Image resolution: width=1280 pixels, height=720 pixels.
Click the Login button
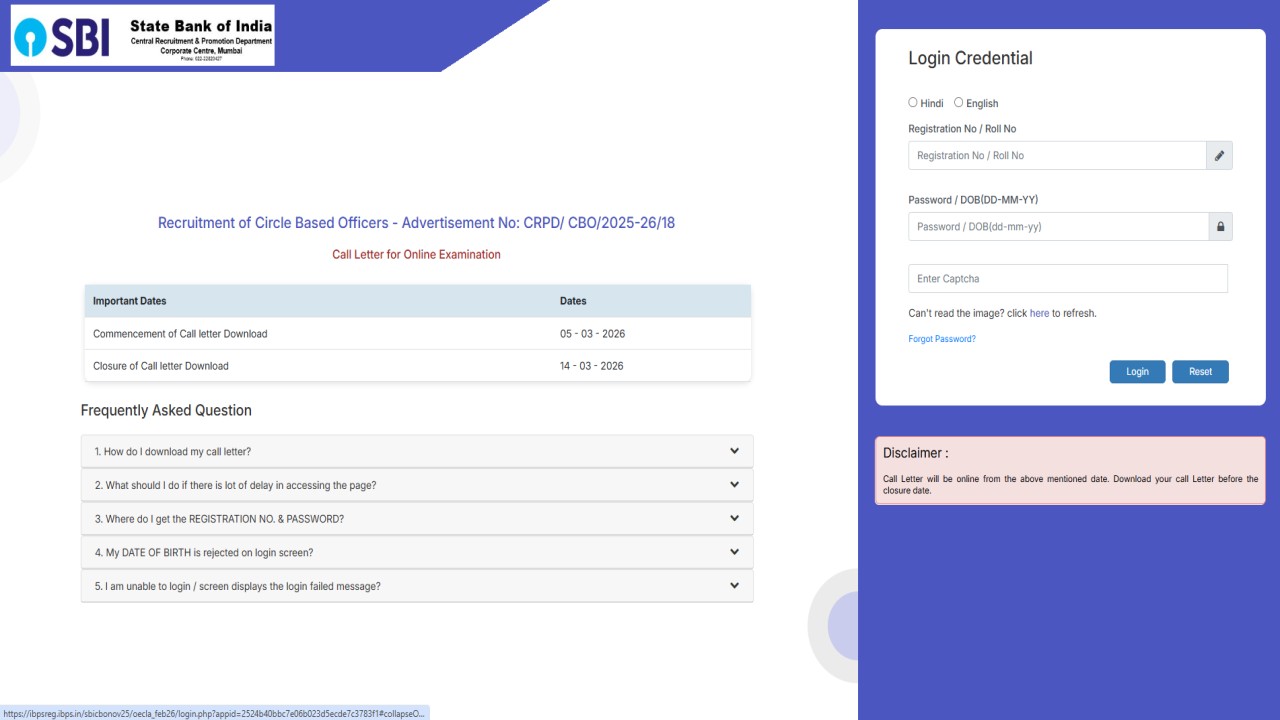click(x=1137, y=371)
